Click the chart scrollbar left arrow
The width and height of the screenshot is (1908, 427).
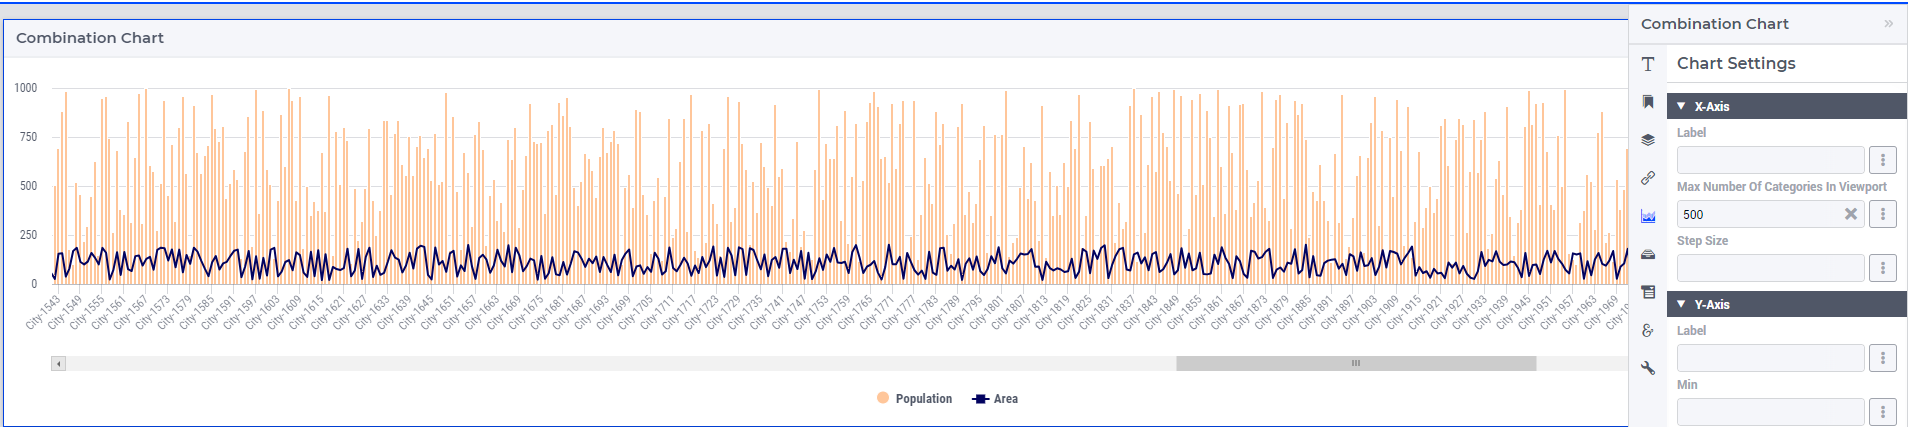click(x=59, y=364)
